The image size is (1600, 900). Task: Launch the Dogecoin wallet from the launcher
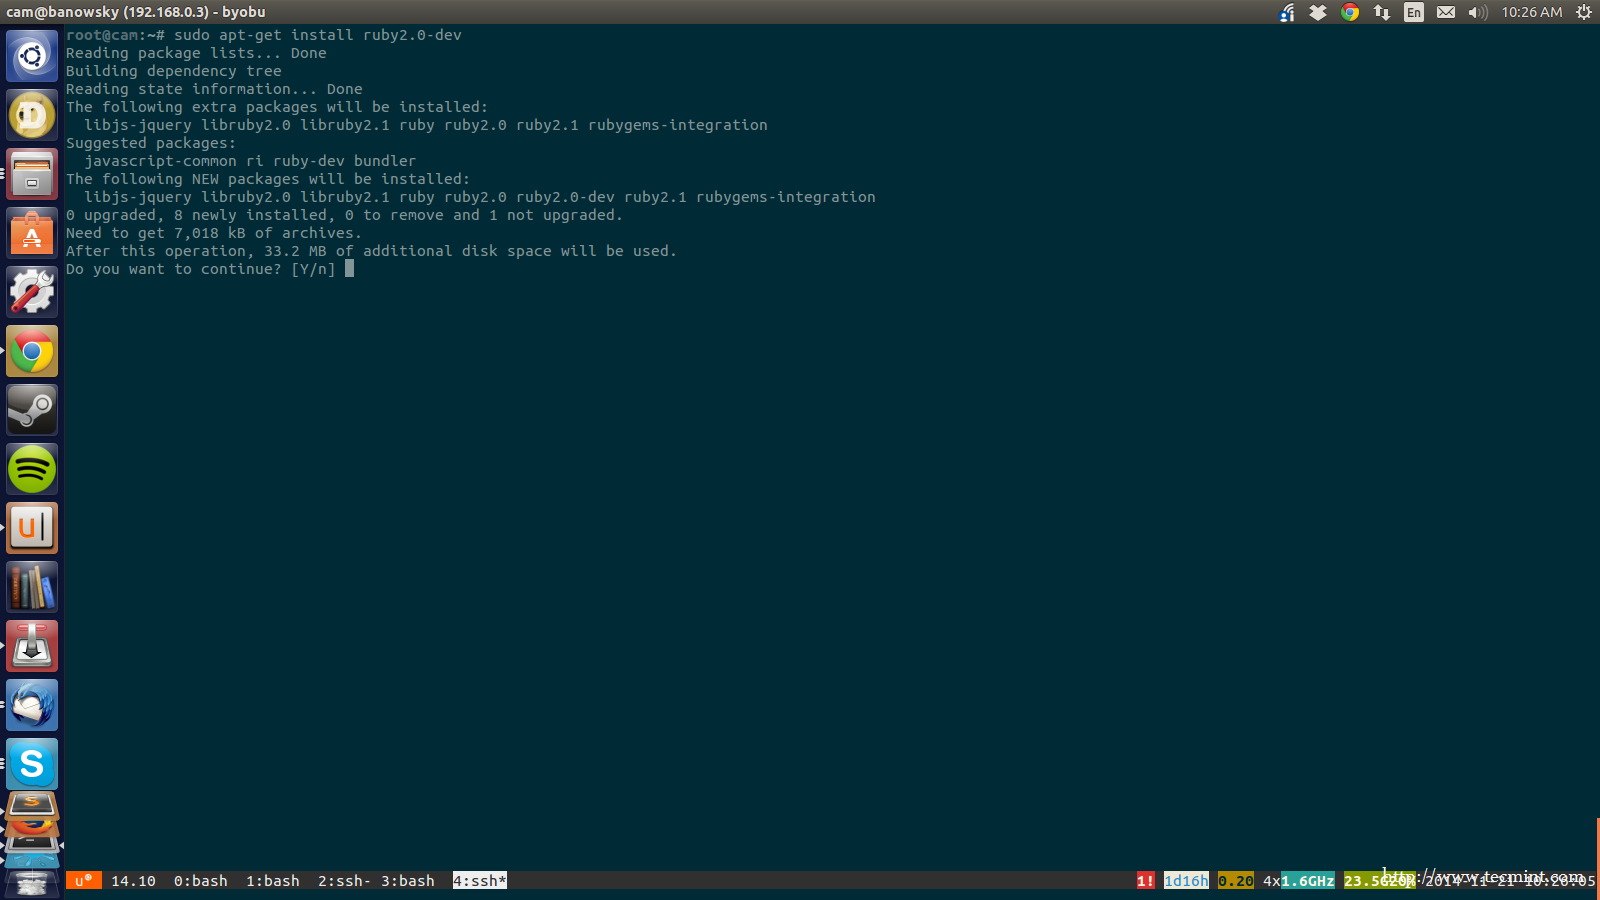tap(32, 115)
